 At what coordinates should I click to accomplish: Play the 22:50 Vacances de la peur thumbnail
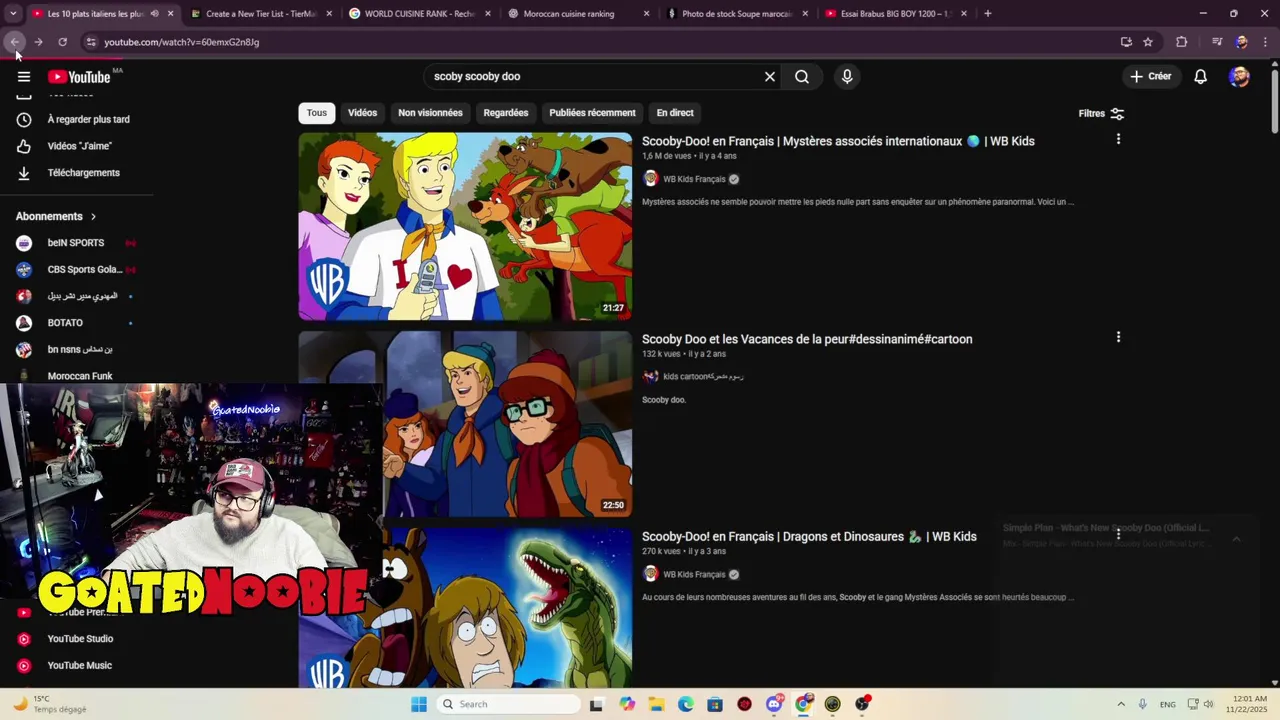[465, 424]
